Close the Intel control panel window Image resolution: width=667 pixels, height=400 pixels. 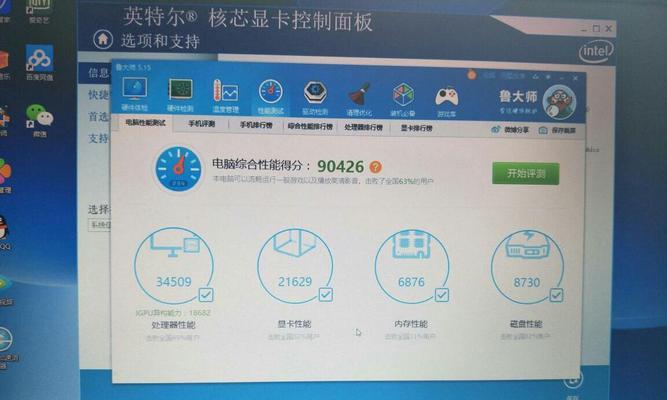[609, 29]
